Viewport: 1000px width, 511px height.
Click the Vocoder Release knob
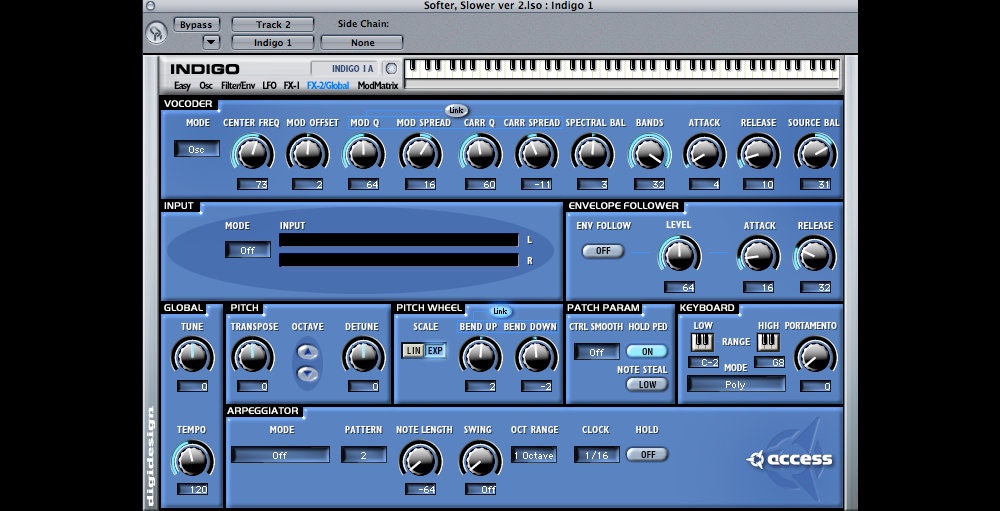(758, 153)
